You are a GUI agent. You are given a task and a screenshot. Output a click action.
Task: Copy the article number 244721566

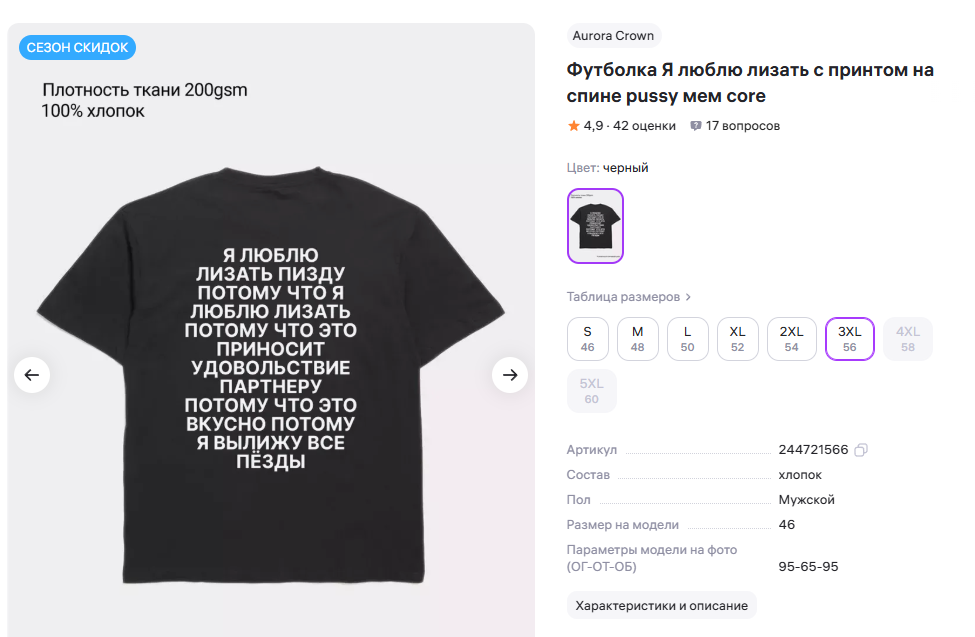point(861,450)
